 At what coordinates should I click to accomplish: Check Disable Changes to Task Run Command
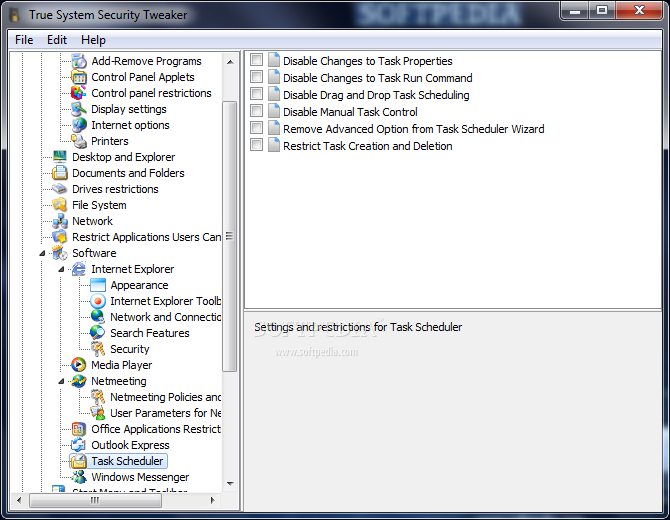coord(256,77)
